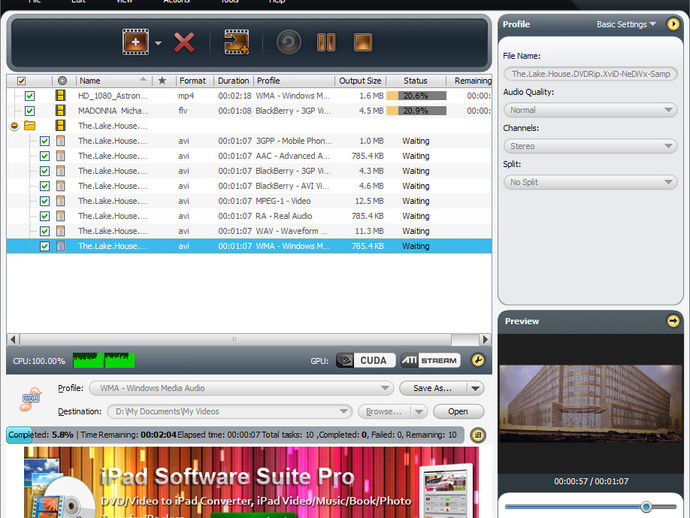Click the Browse button
This screenshot has width=690, height=518.
click(x=384, y=411)
